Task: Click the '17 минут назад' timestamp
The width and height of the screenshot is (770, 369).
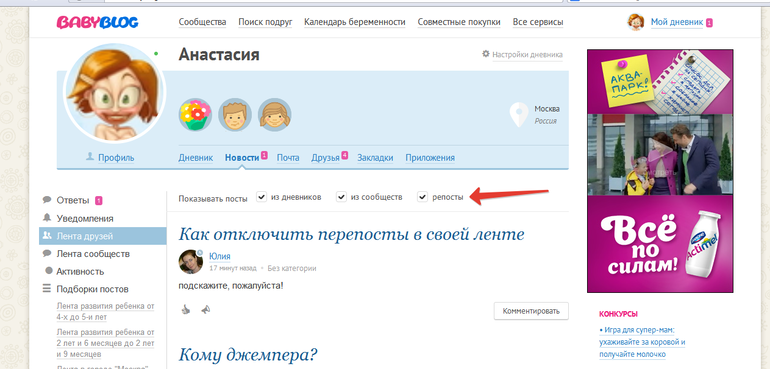Action: pyautogui.click(x=233, y=268)
